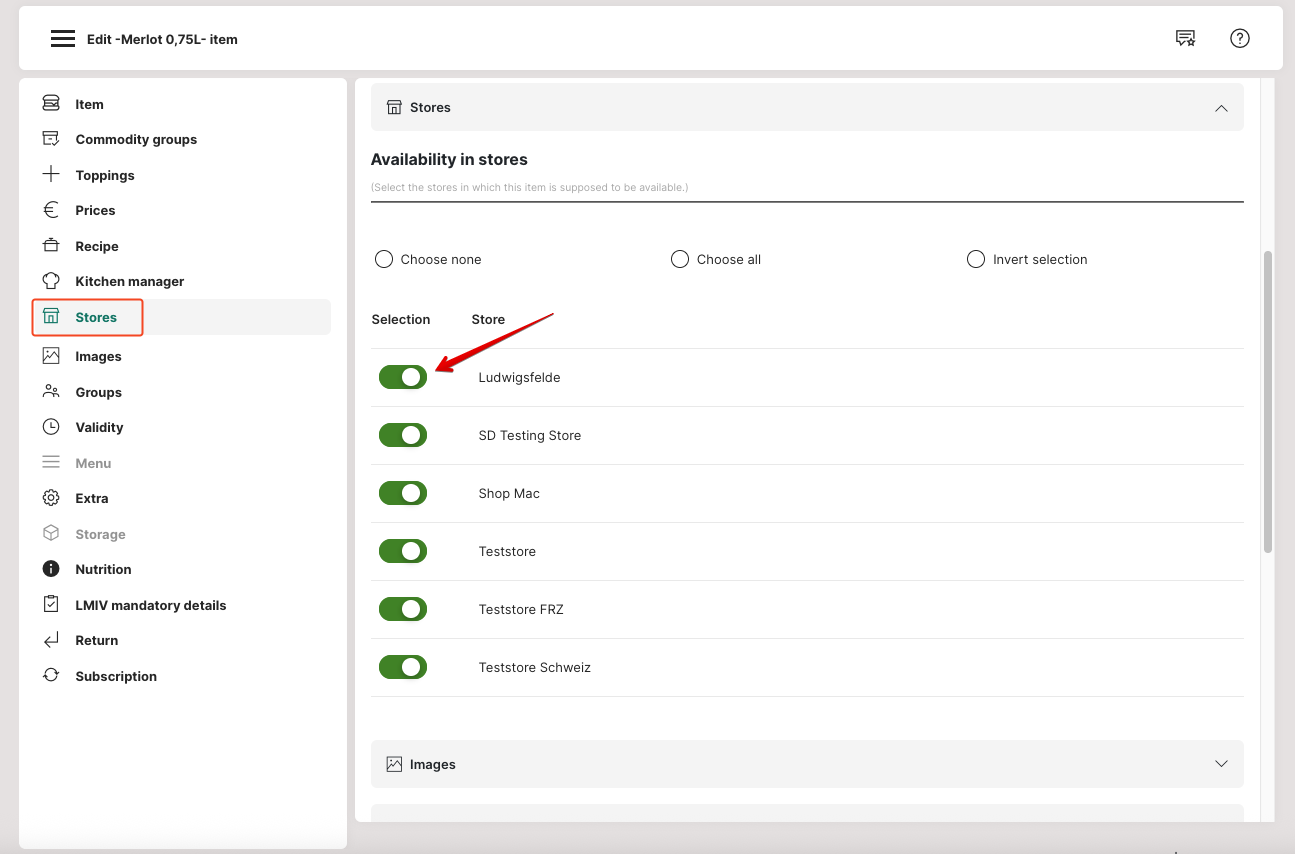
Task: Open the help question mark icon
Action: (x=1240, y=39)
